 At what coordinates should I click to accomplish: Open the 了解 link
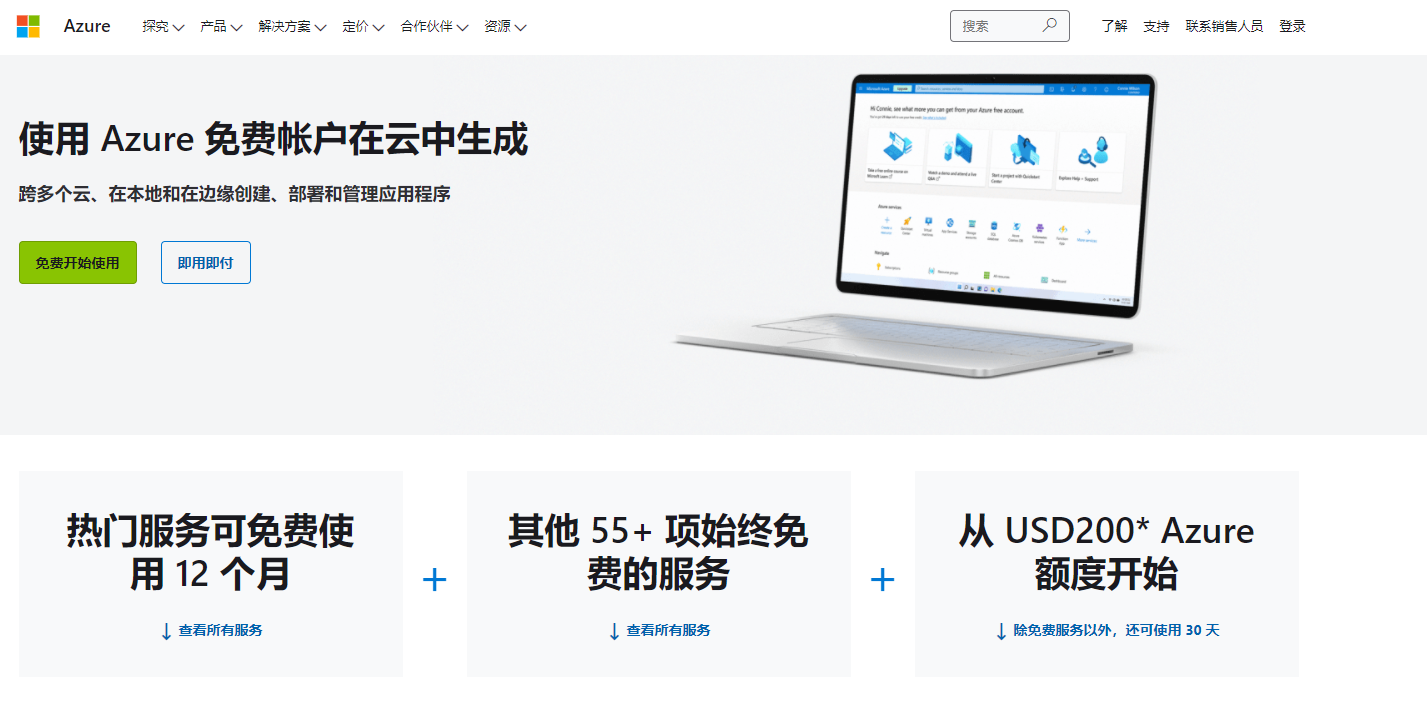coord(1114,27)
